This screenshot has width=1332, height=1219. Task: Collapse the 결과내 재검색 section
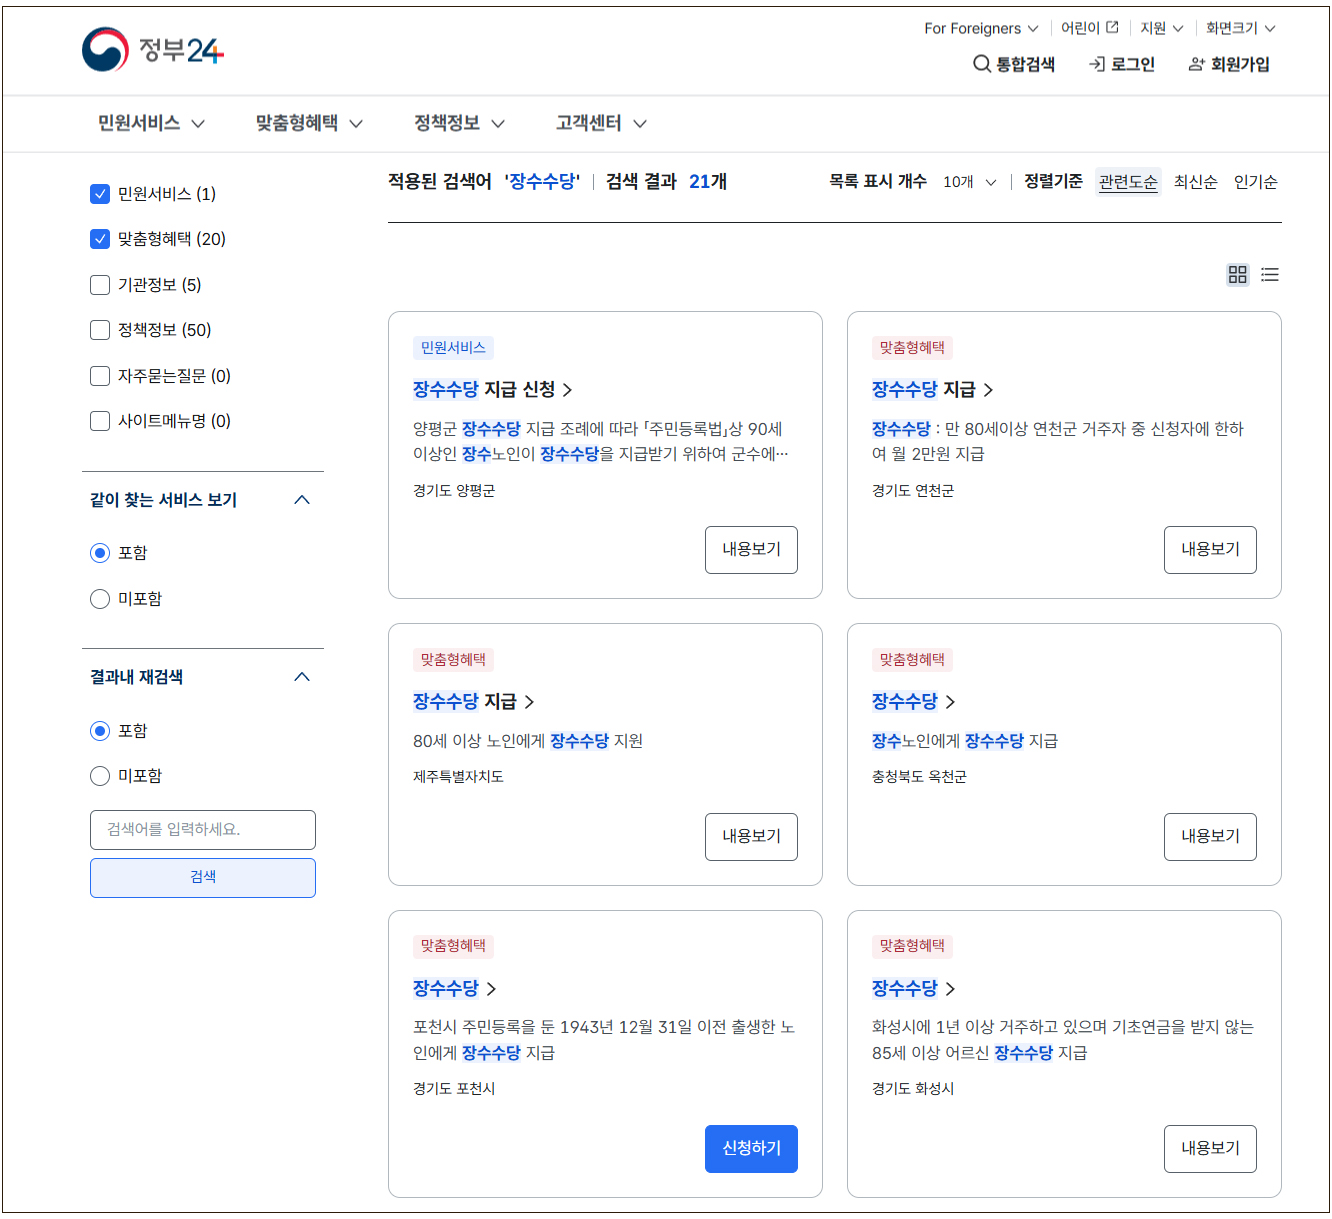click(302, 676)
